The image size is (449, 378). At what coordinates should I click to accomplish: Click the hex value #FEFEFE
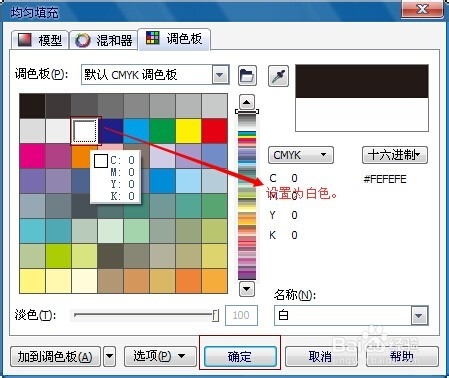click(x=385, y=179)
